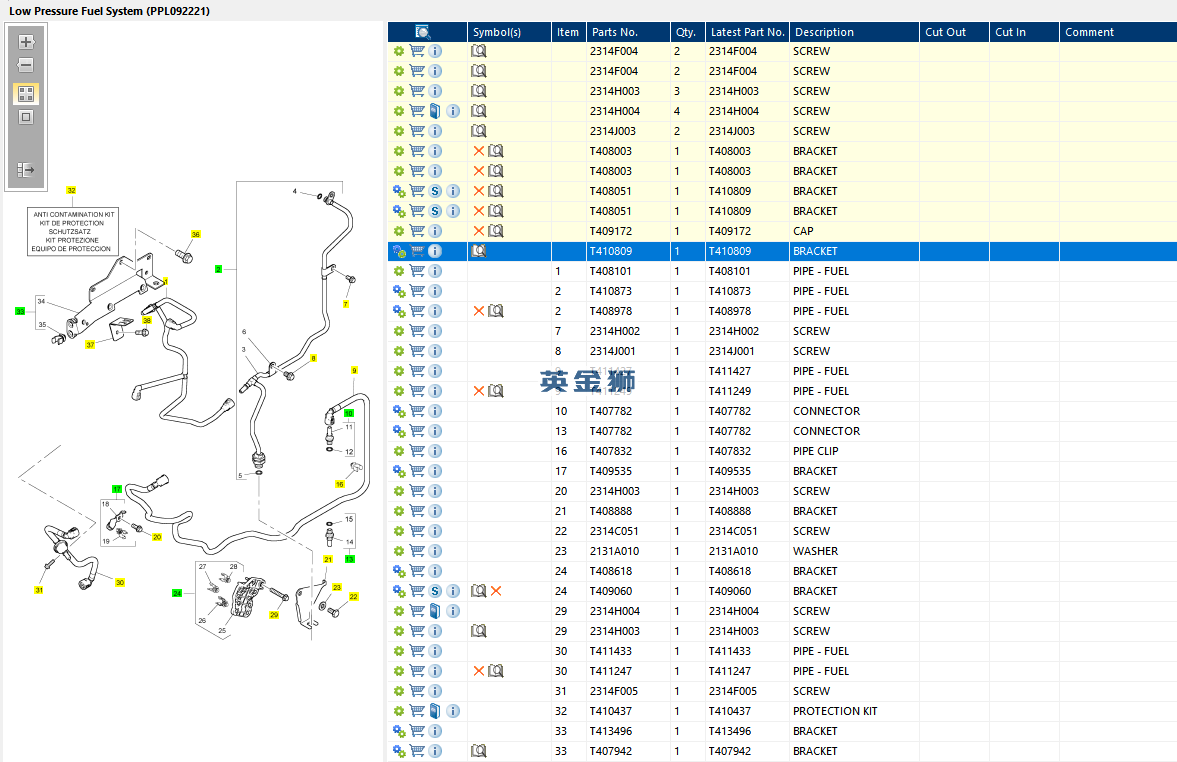
Task: Select callout 30 on the diagram
Action: coord(120,583)
